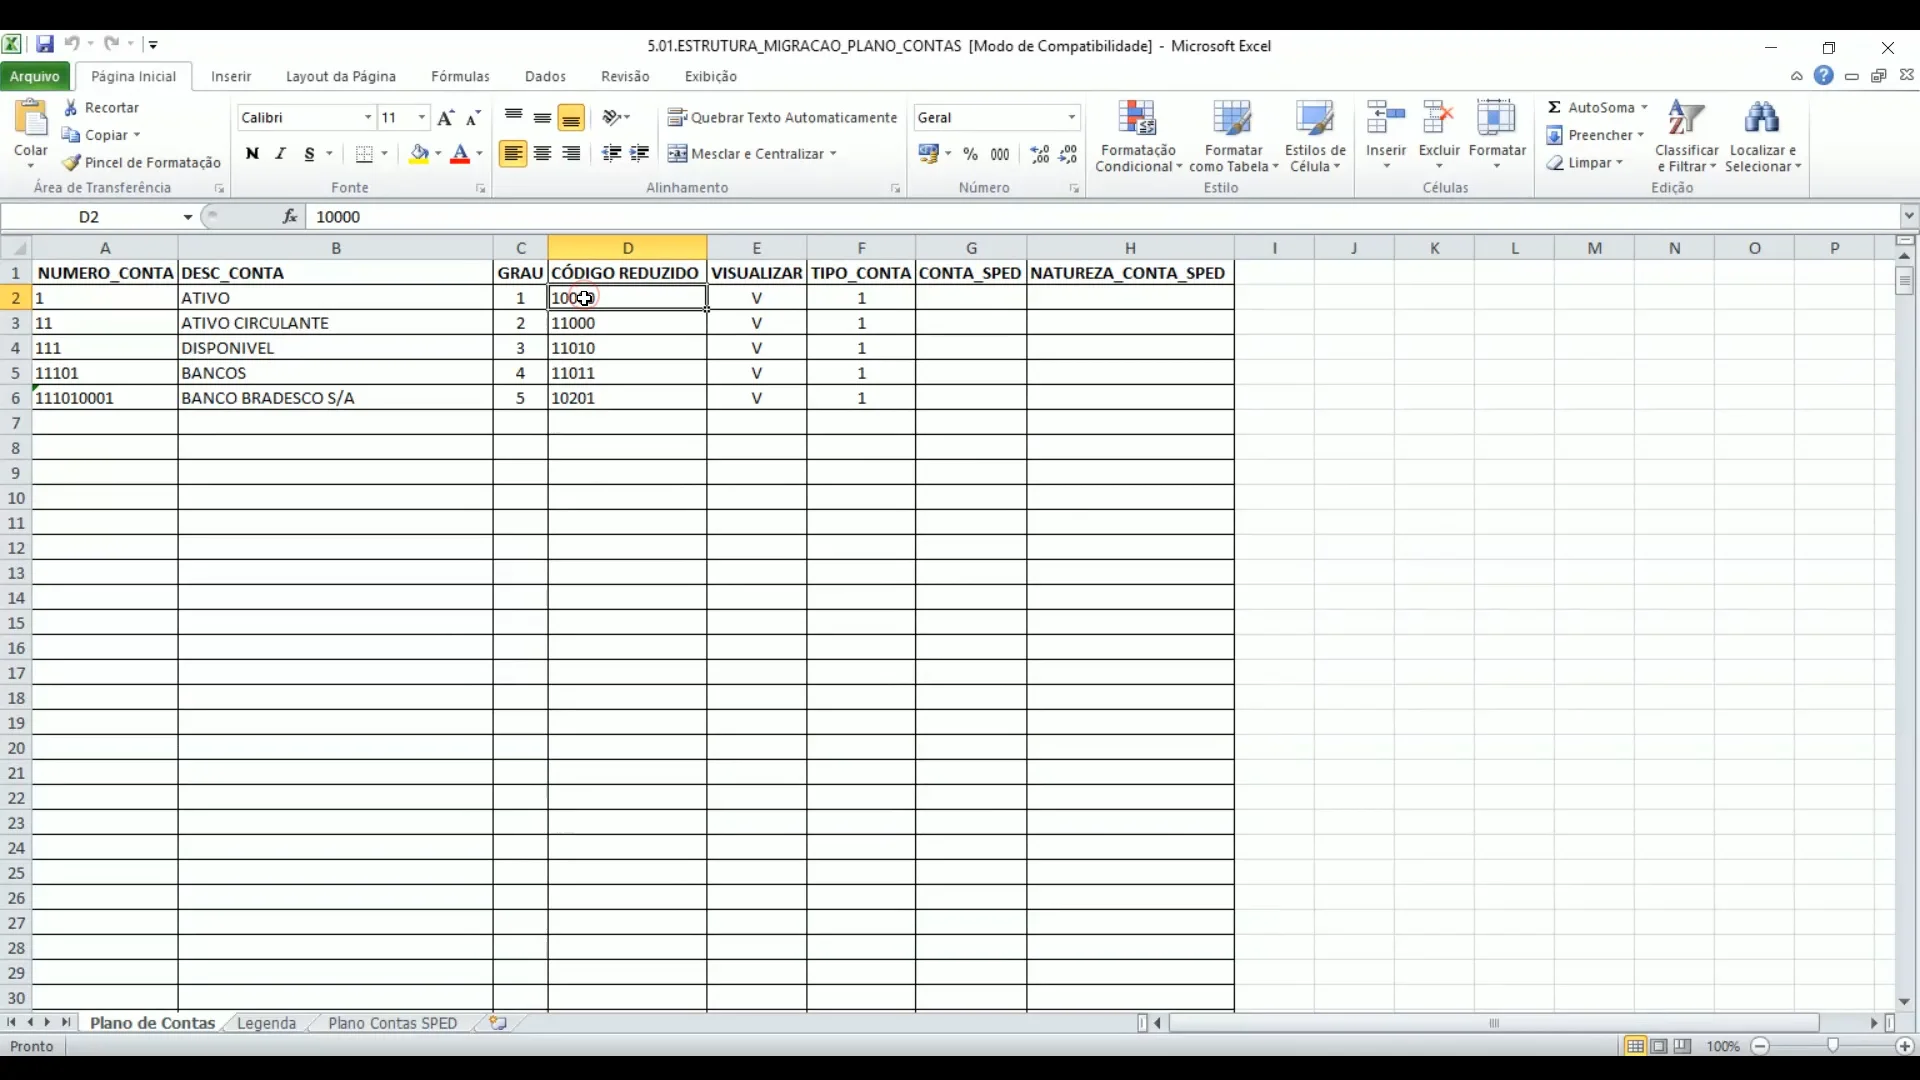Toggle bold N formatting
The image size is (1920, 1080).
point(252,153)
